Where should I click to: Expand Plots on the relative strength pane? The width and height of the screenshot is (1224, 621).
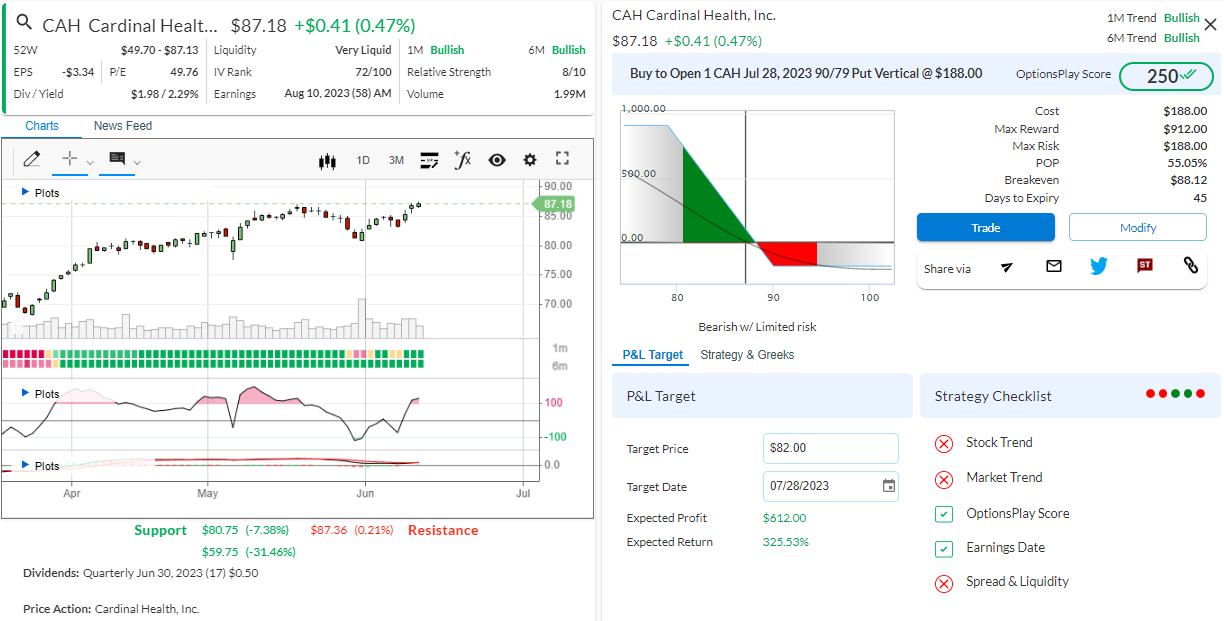coord(41,394)
